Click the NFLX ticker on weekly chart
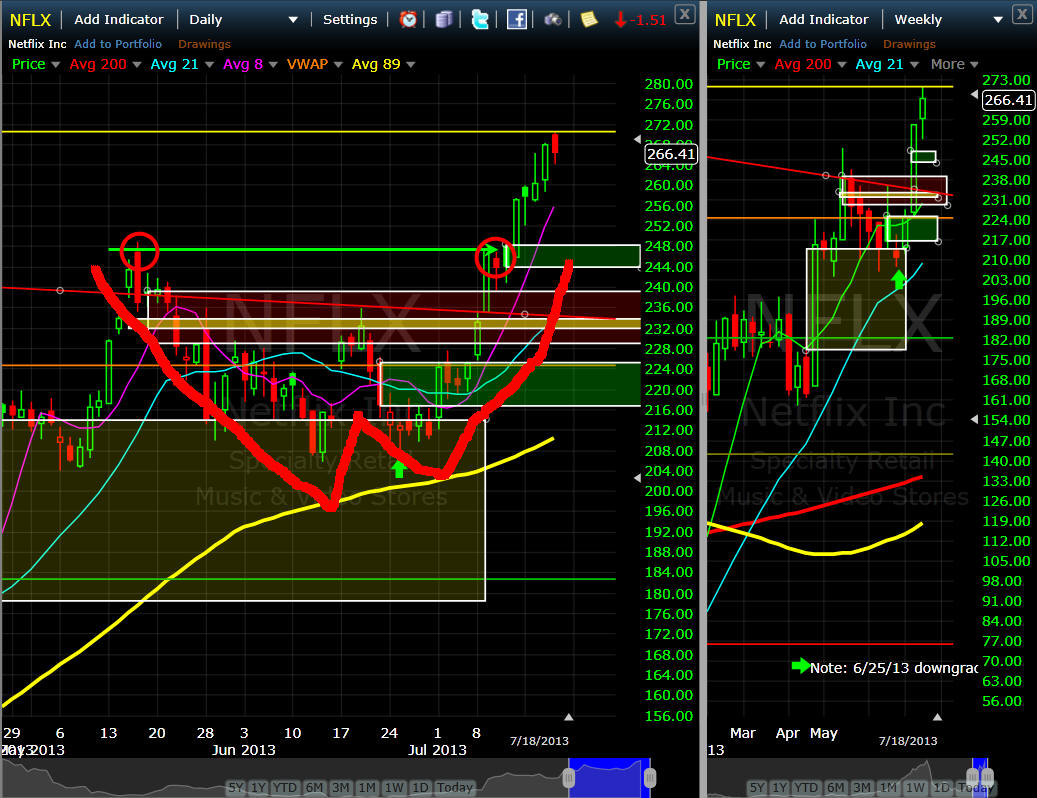The height and width of the screenshot is (798, 1037). (735, 20)
